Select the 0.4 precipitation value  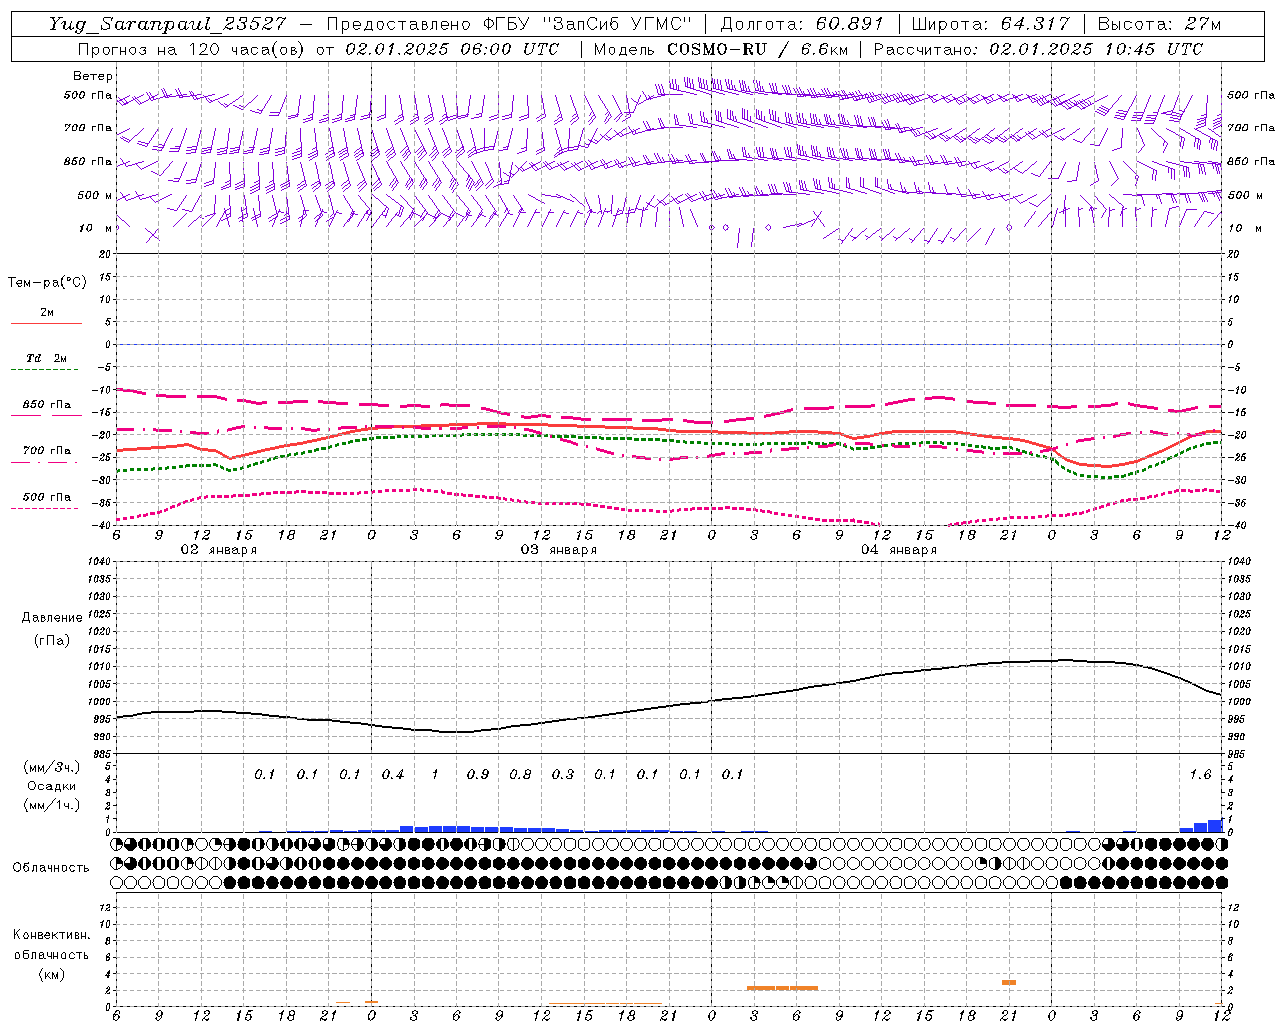point(393,775)
